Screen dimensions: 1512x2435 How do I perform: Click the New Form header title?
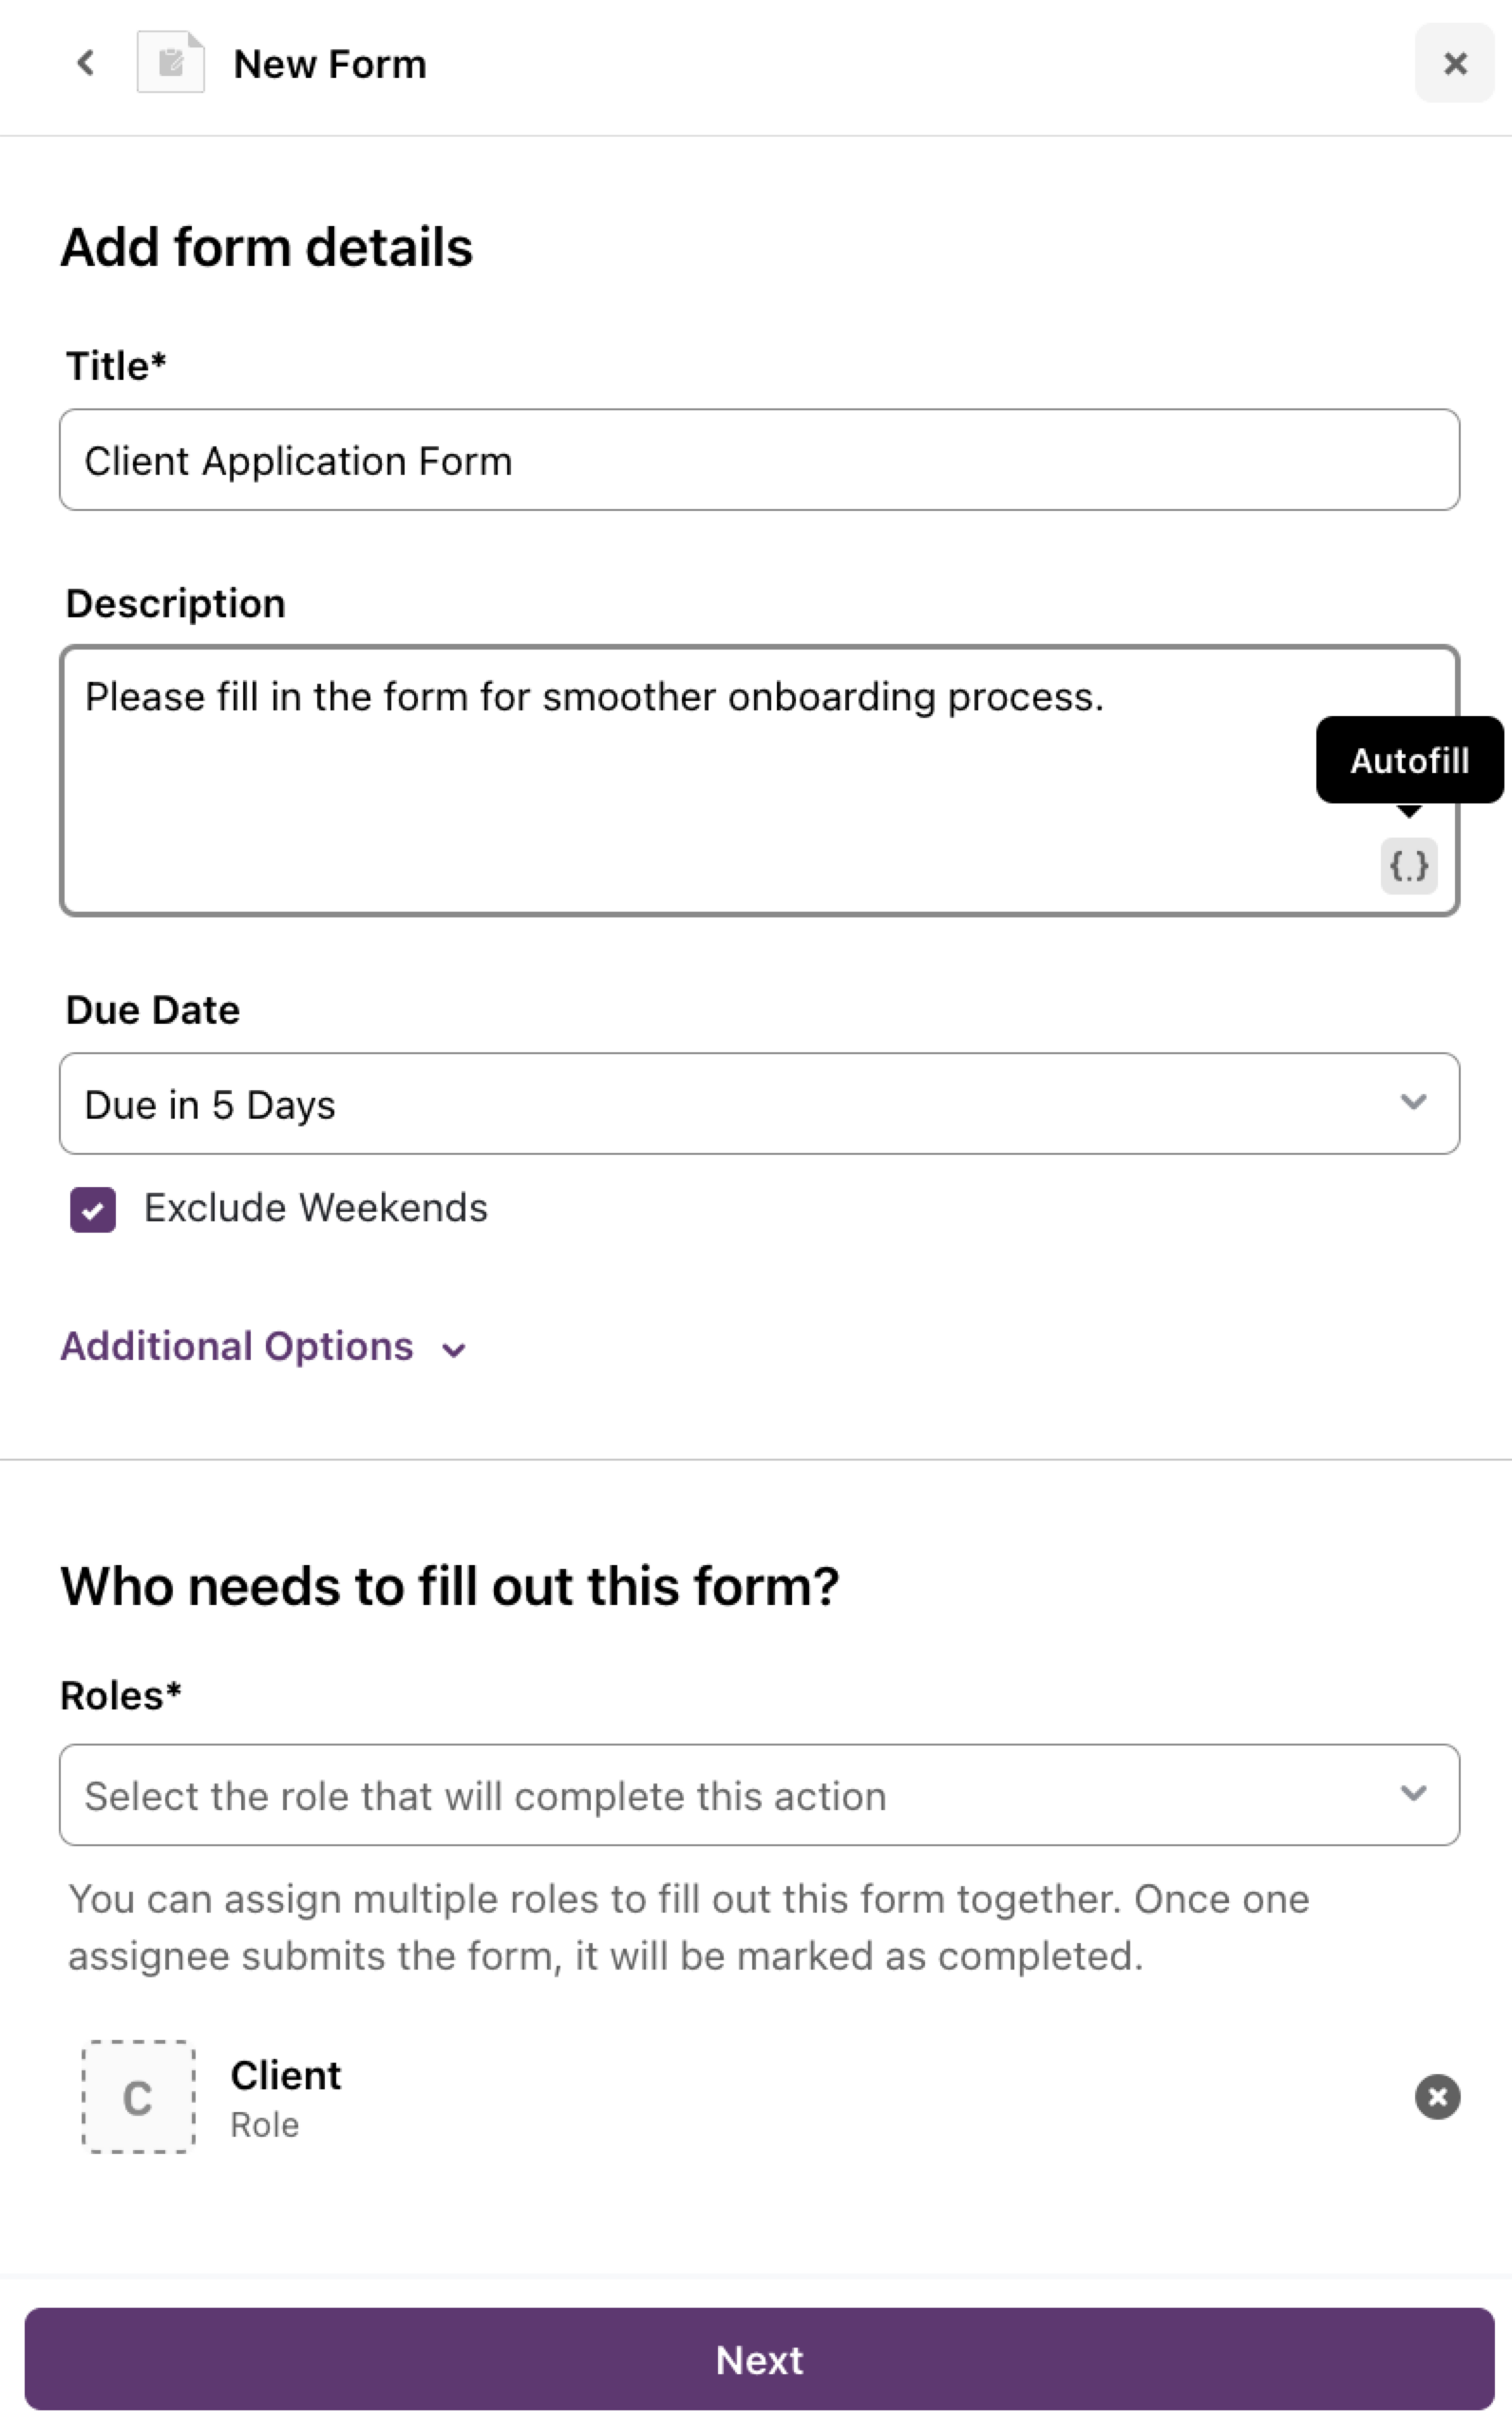coord(329,64)
